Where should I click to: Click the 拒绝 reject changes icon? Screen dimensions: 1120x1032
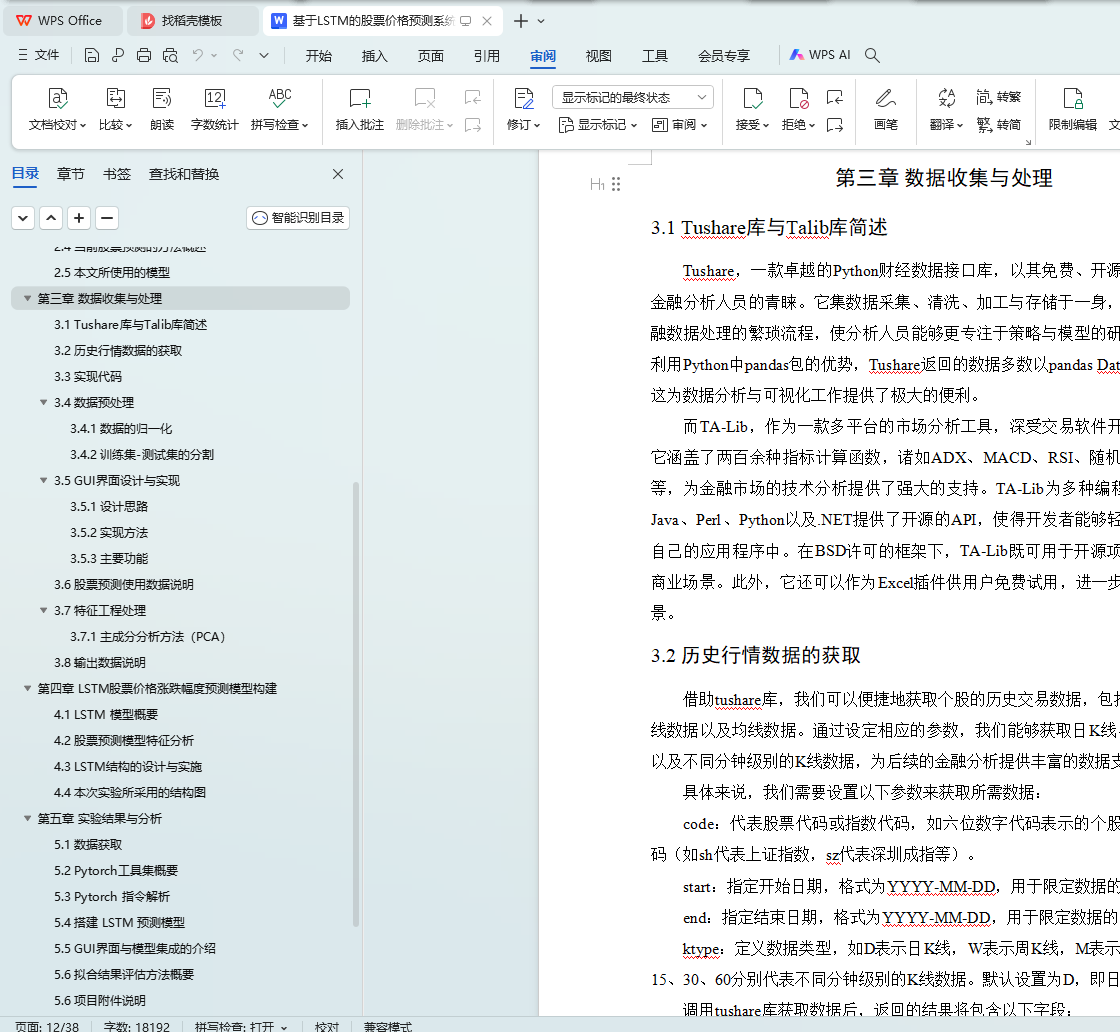pyautogui.click(x=798, y=109)
